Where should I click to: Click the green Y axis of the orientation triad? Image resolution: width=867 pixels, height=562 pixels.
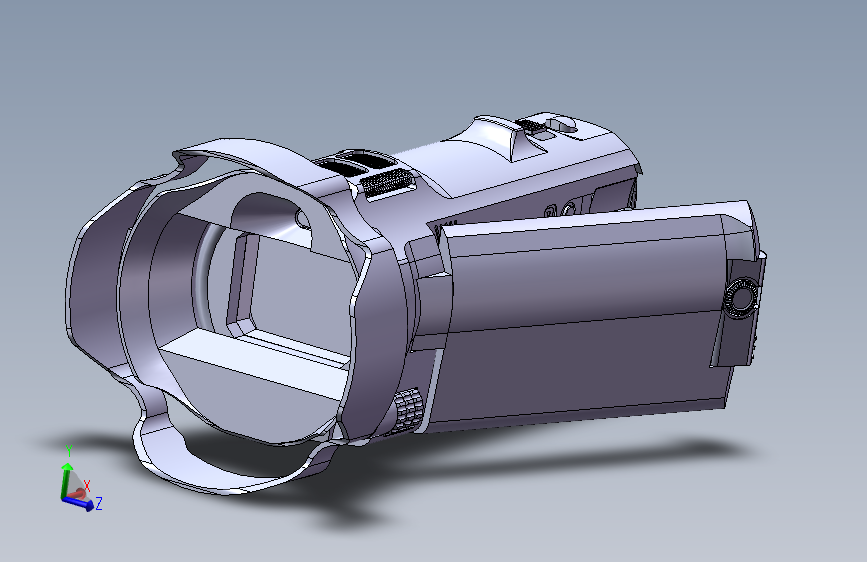66,480
